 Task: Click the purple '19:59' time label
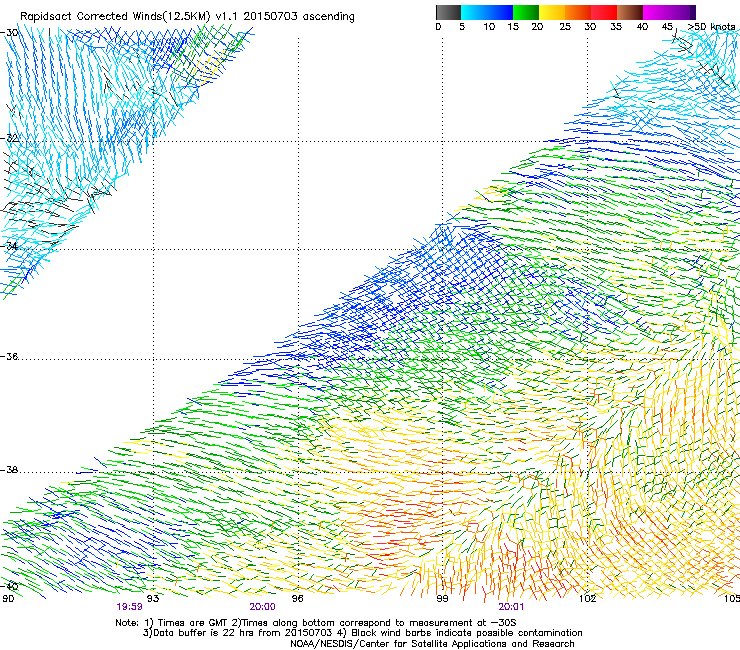129,607
